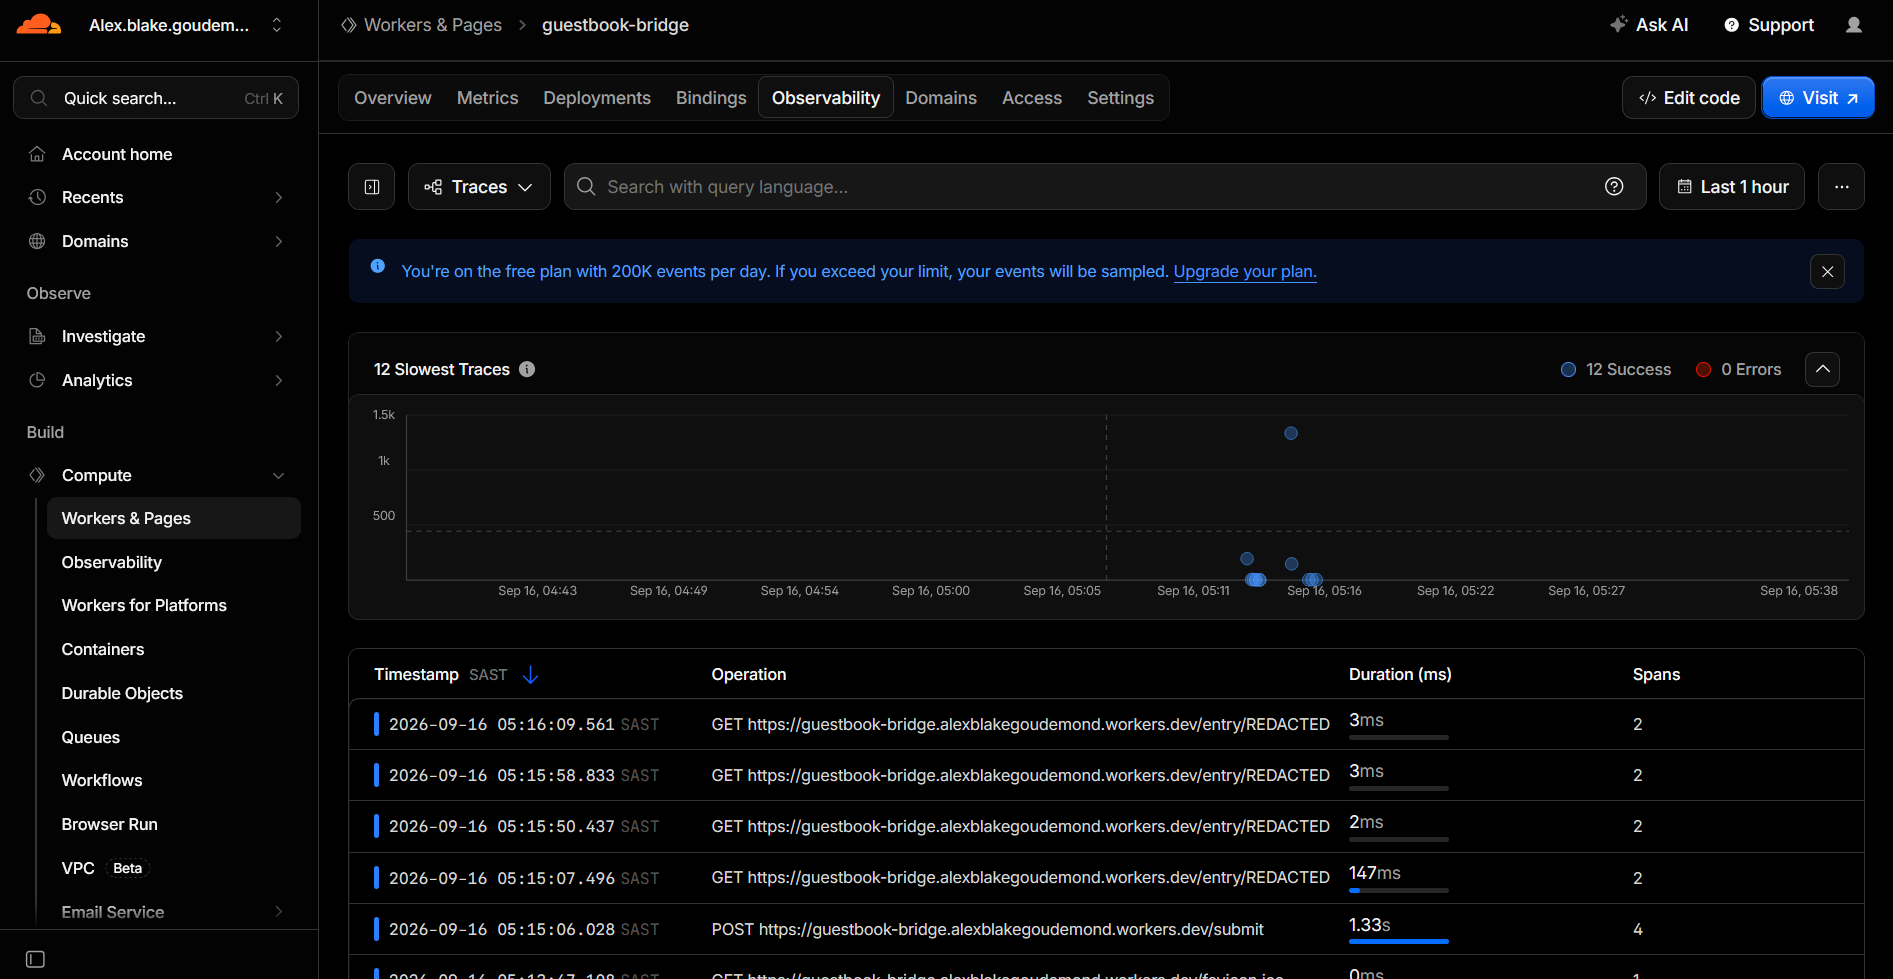This screenshot has width=1893, height=979.
Task: Collapse the Slowest Traces chart
Action: coord(1823,369)
